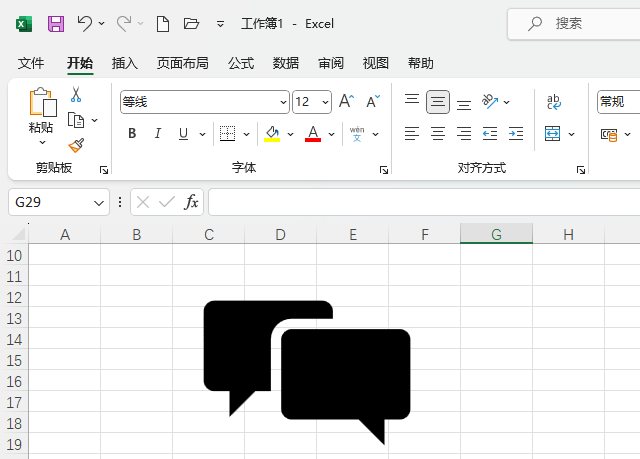Expand the 粘贴 options arrow
640x459 pixels.
42,142
